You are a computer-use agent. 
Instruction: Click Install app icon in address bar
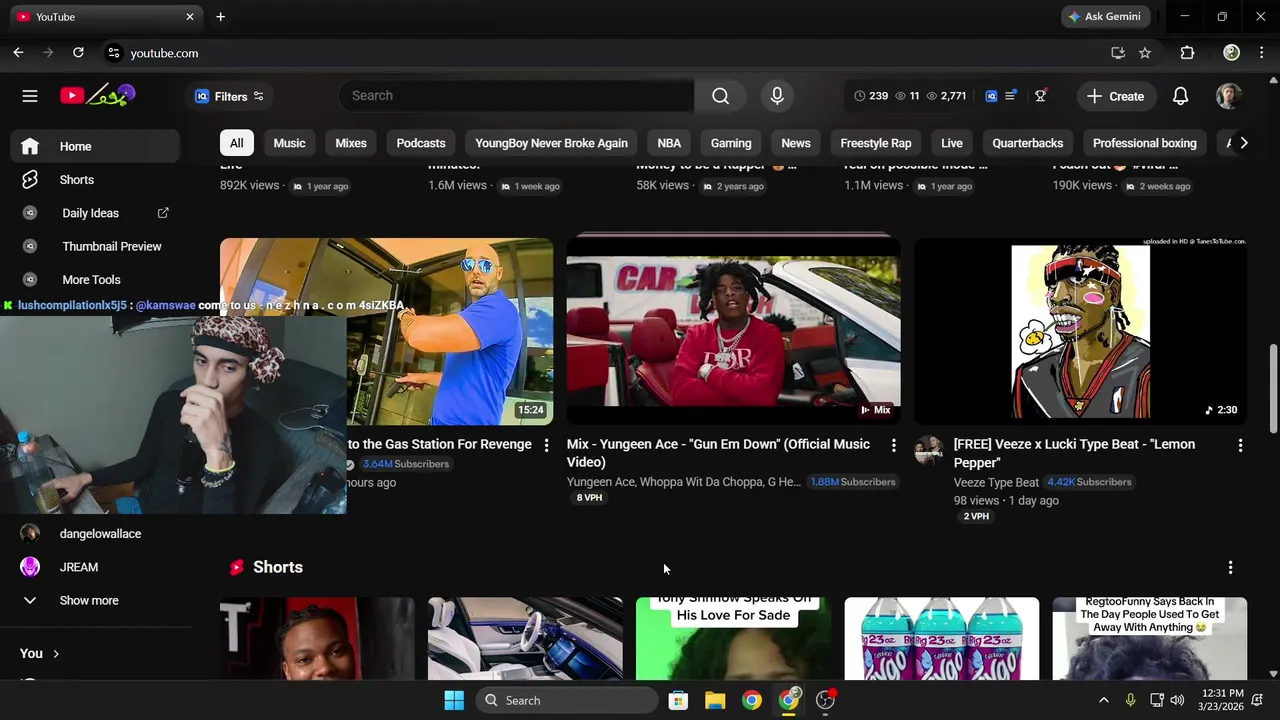(1118, 53)
